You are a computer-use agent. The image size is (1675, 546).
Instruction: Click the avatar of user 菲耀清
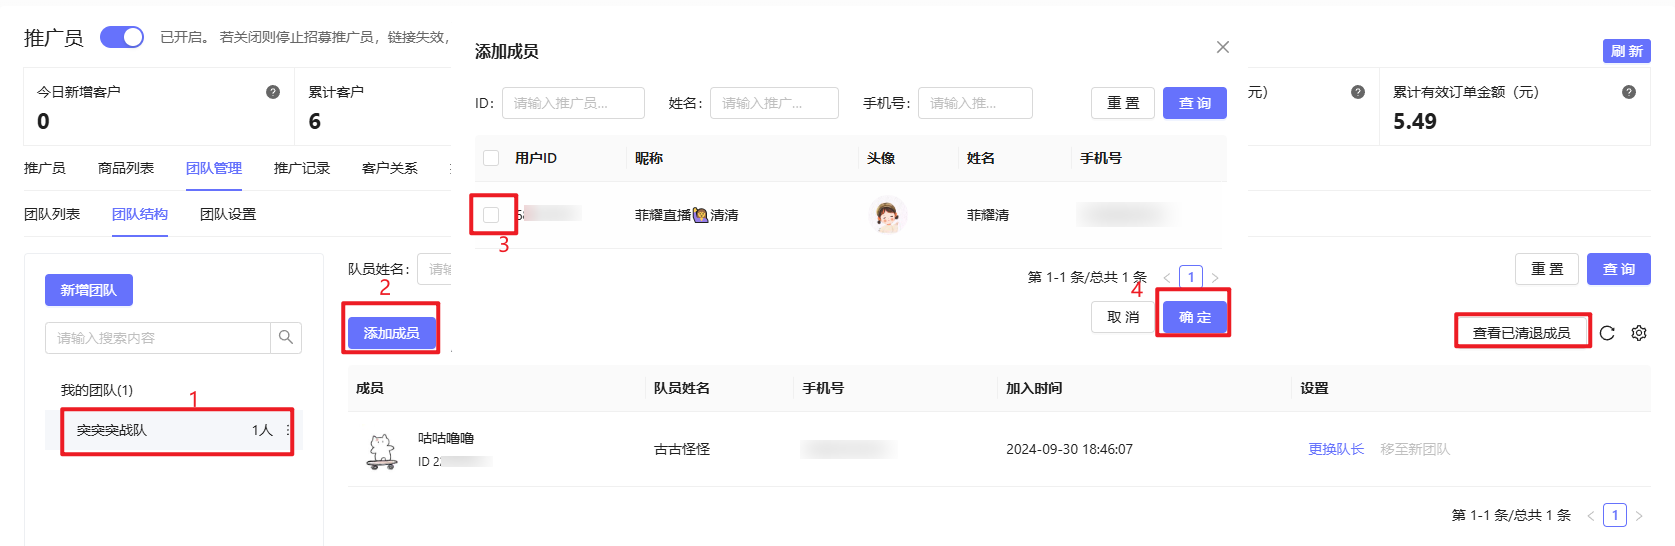point(887,215)
